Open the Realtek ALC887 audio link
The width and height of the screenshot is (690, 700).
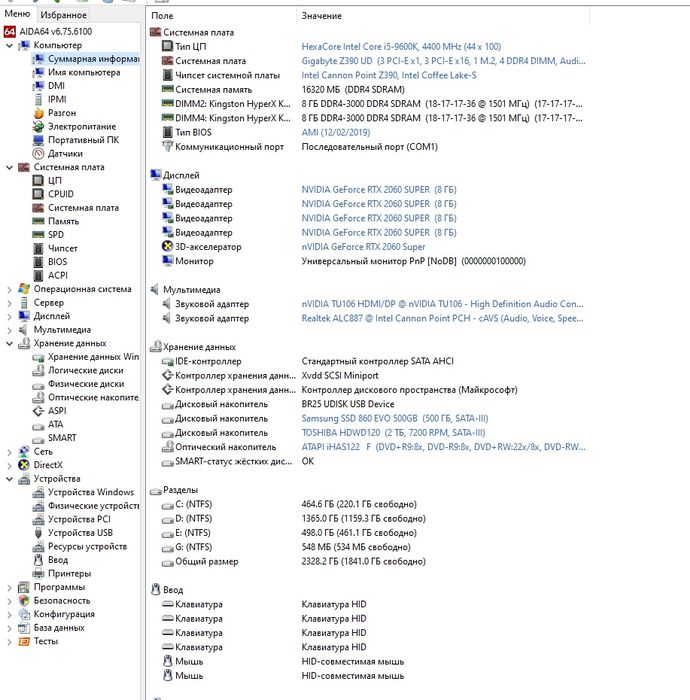[x=442, y=318]
